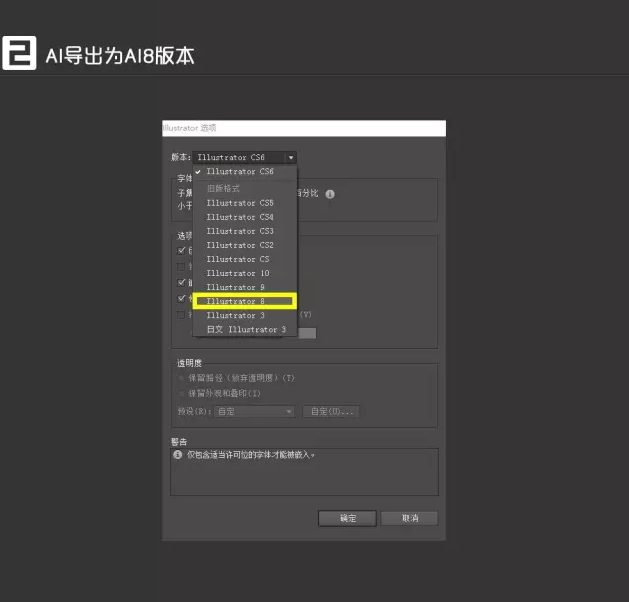Open the 版本 dropdown showing Illustrator CS6

click(244, 157)
